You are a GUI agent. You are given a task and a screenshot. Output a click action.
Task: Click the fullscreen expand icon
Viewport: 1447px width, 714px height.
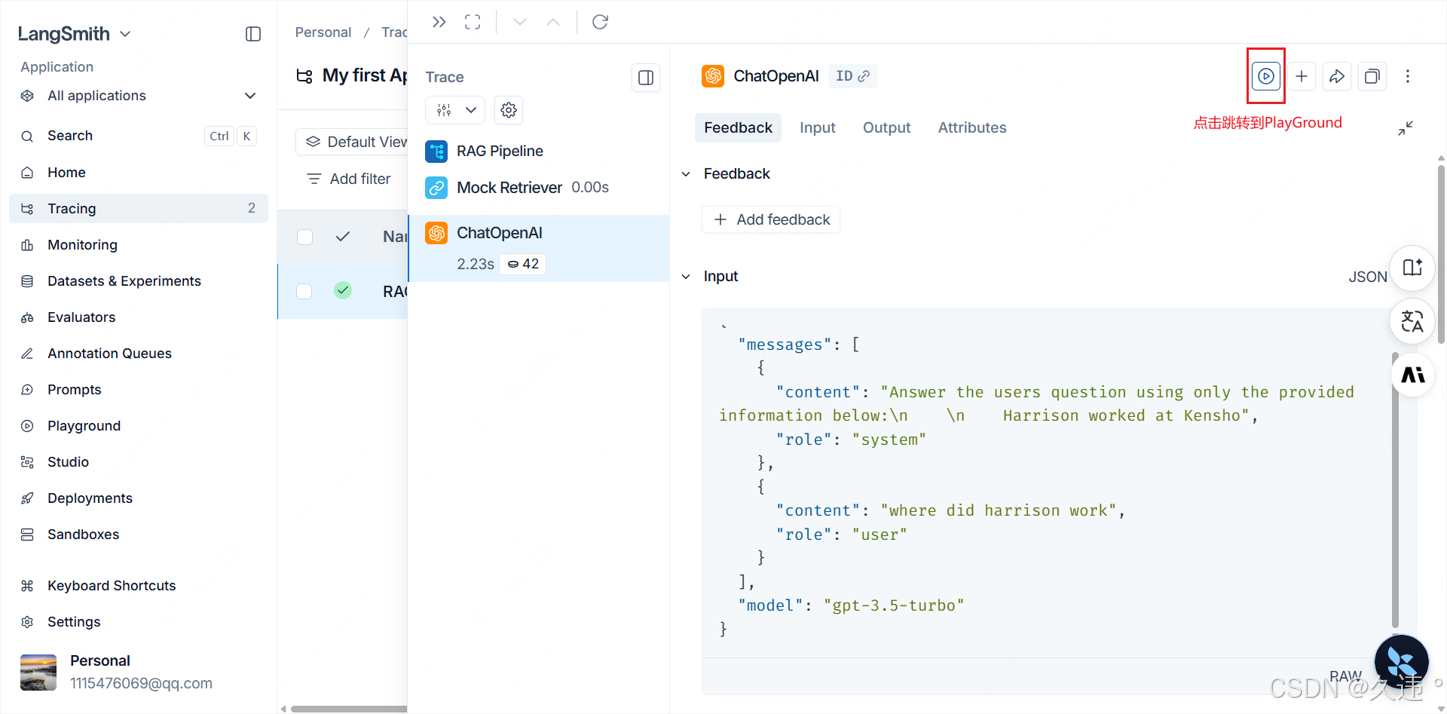pyautogui.click(x=473, y=22)
